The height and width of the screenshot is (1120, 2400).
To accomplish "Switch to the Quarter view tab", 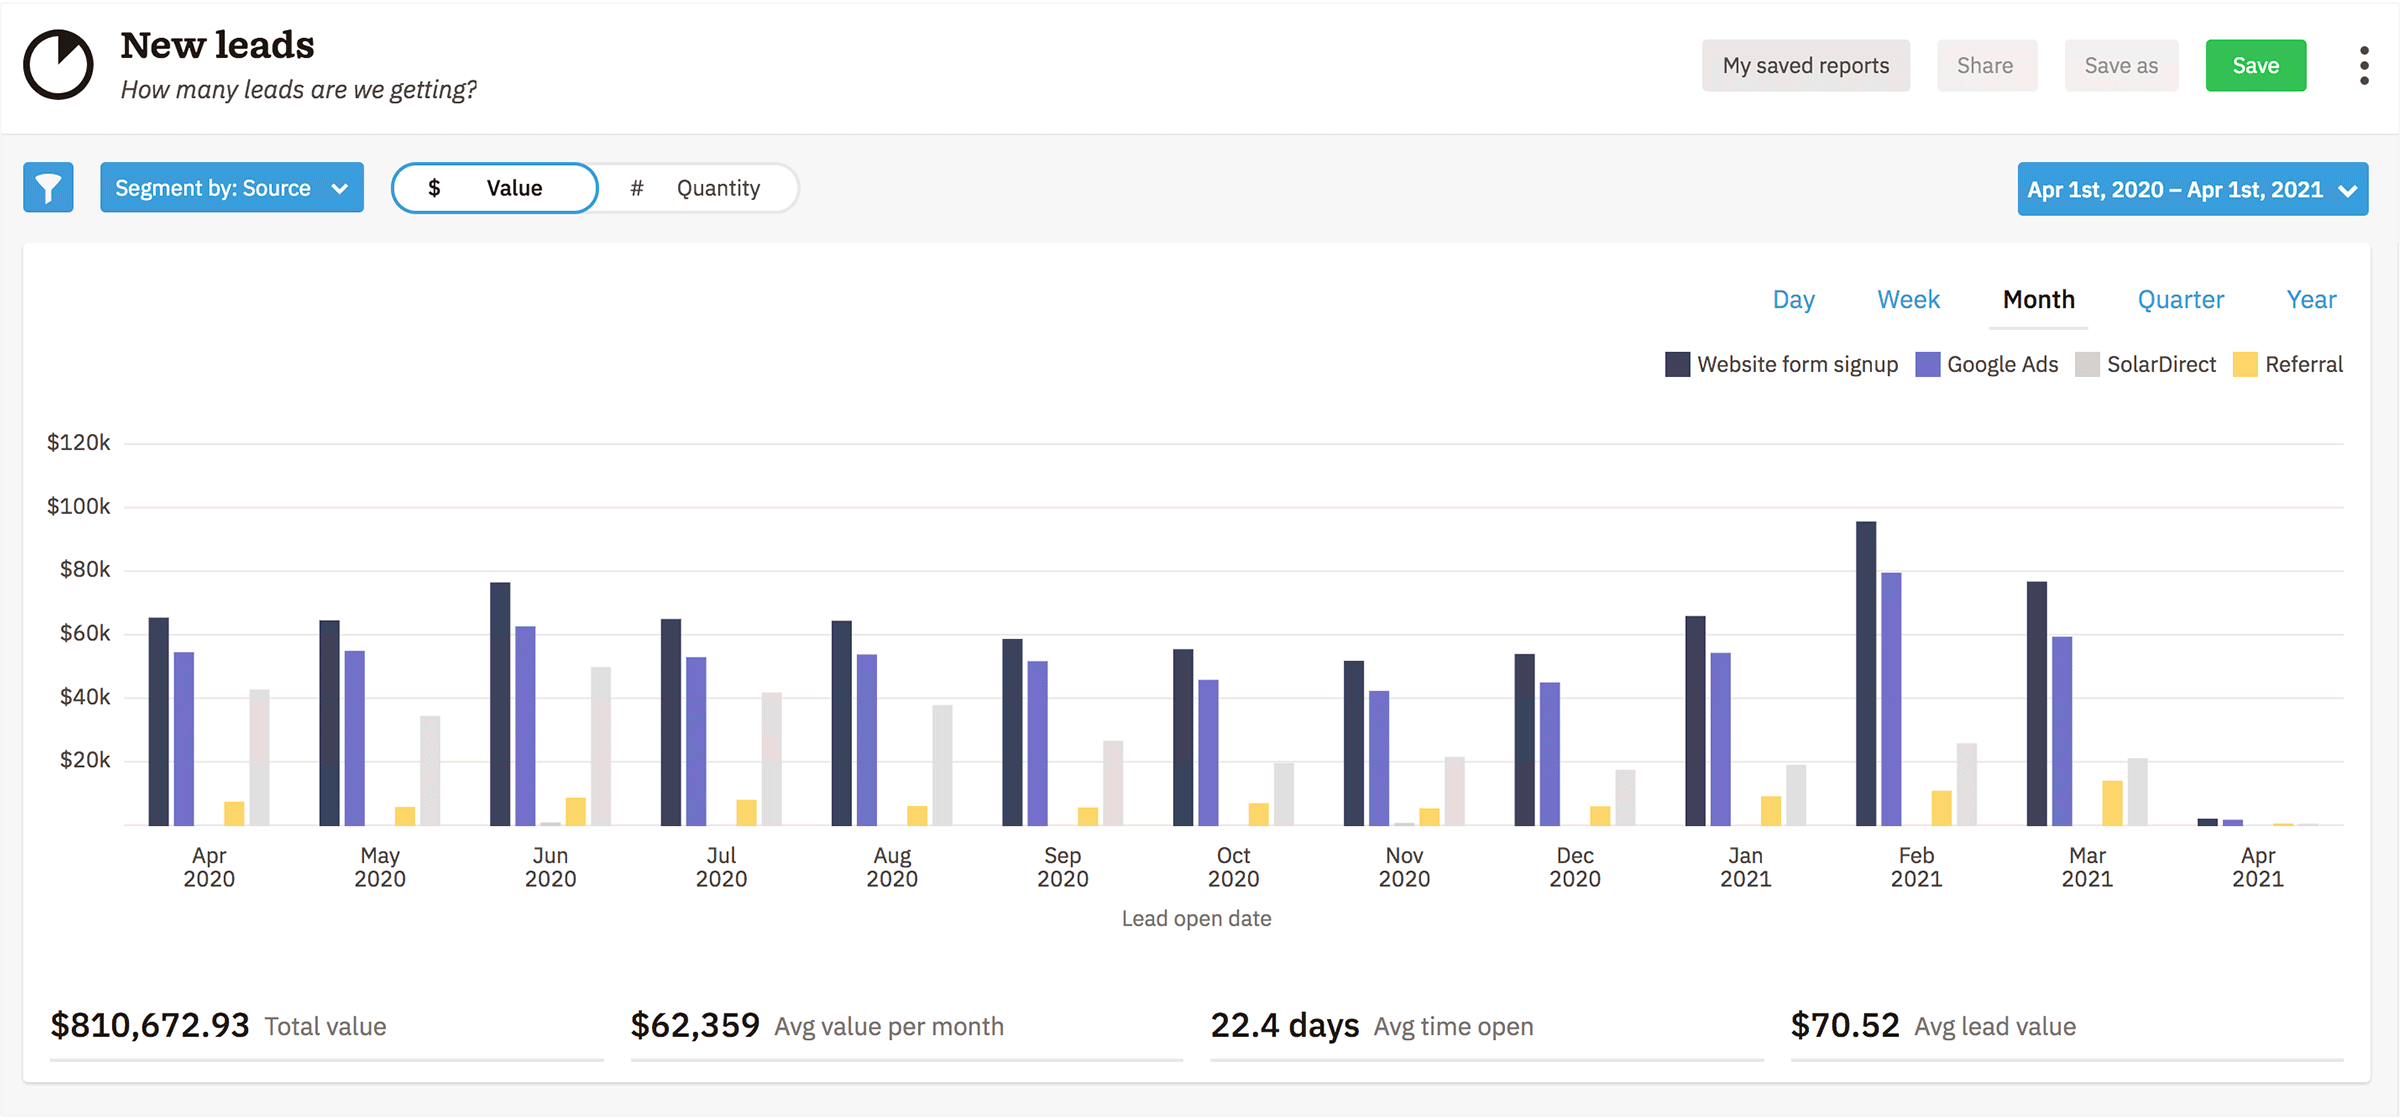I will tap(2180, 300).
